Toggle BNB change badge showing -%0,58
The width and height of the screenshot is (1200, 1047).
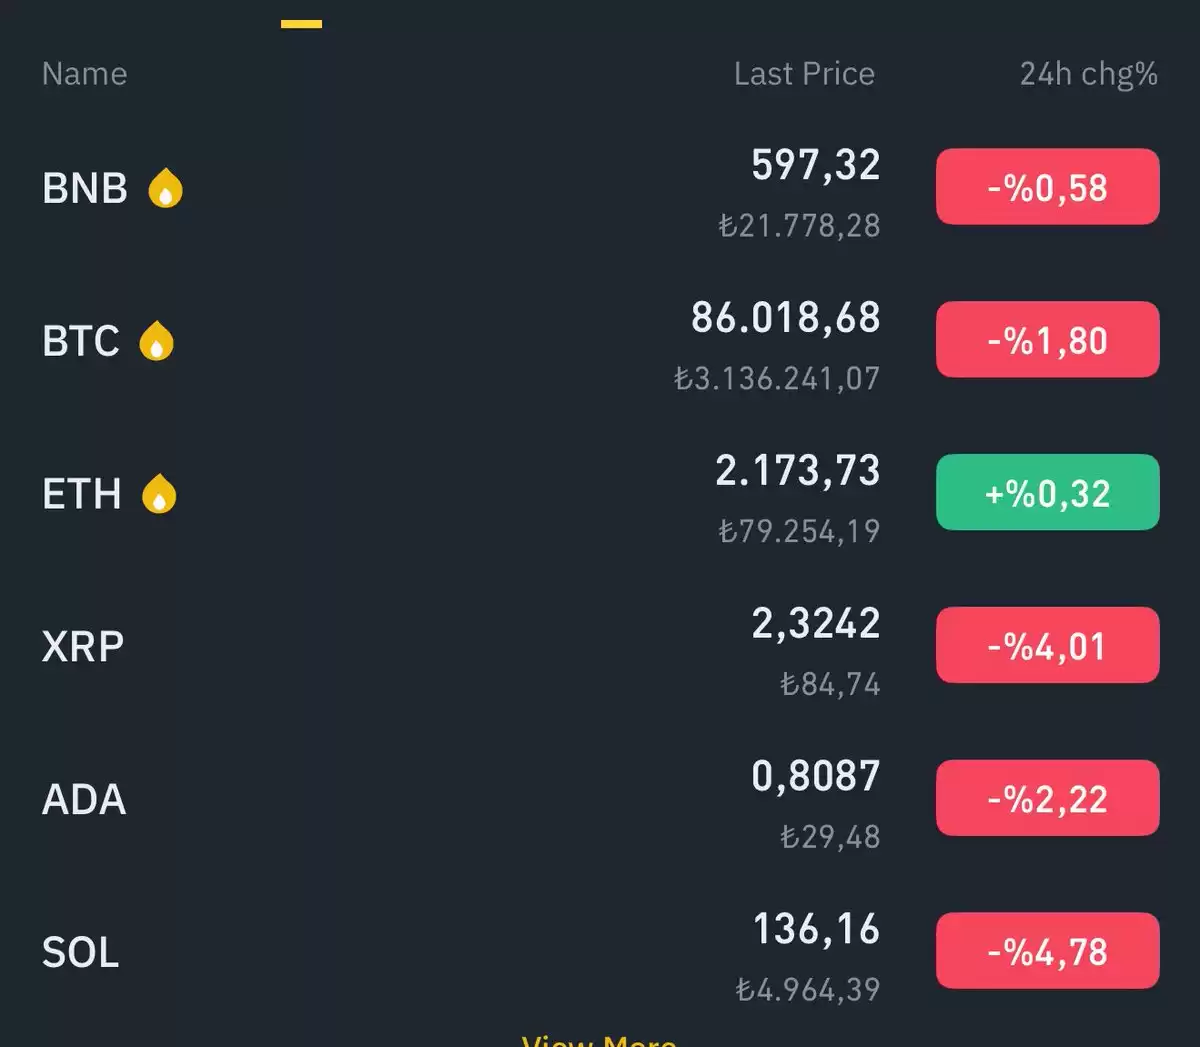[x=1047, y=187]
